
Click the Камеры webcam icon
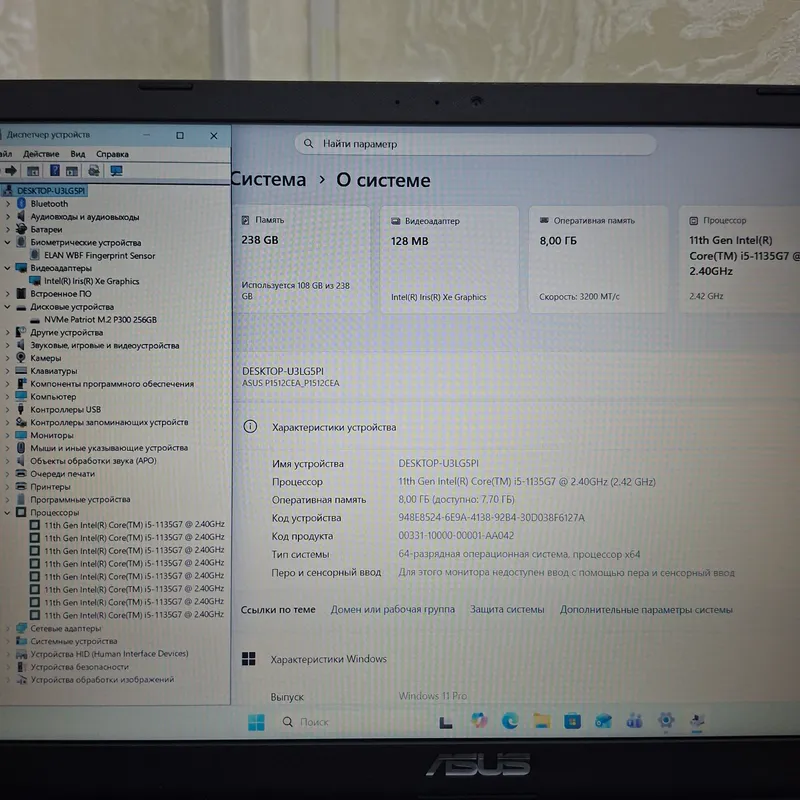21,357
